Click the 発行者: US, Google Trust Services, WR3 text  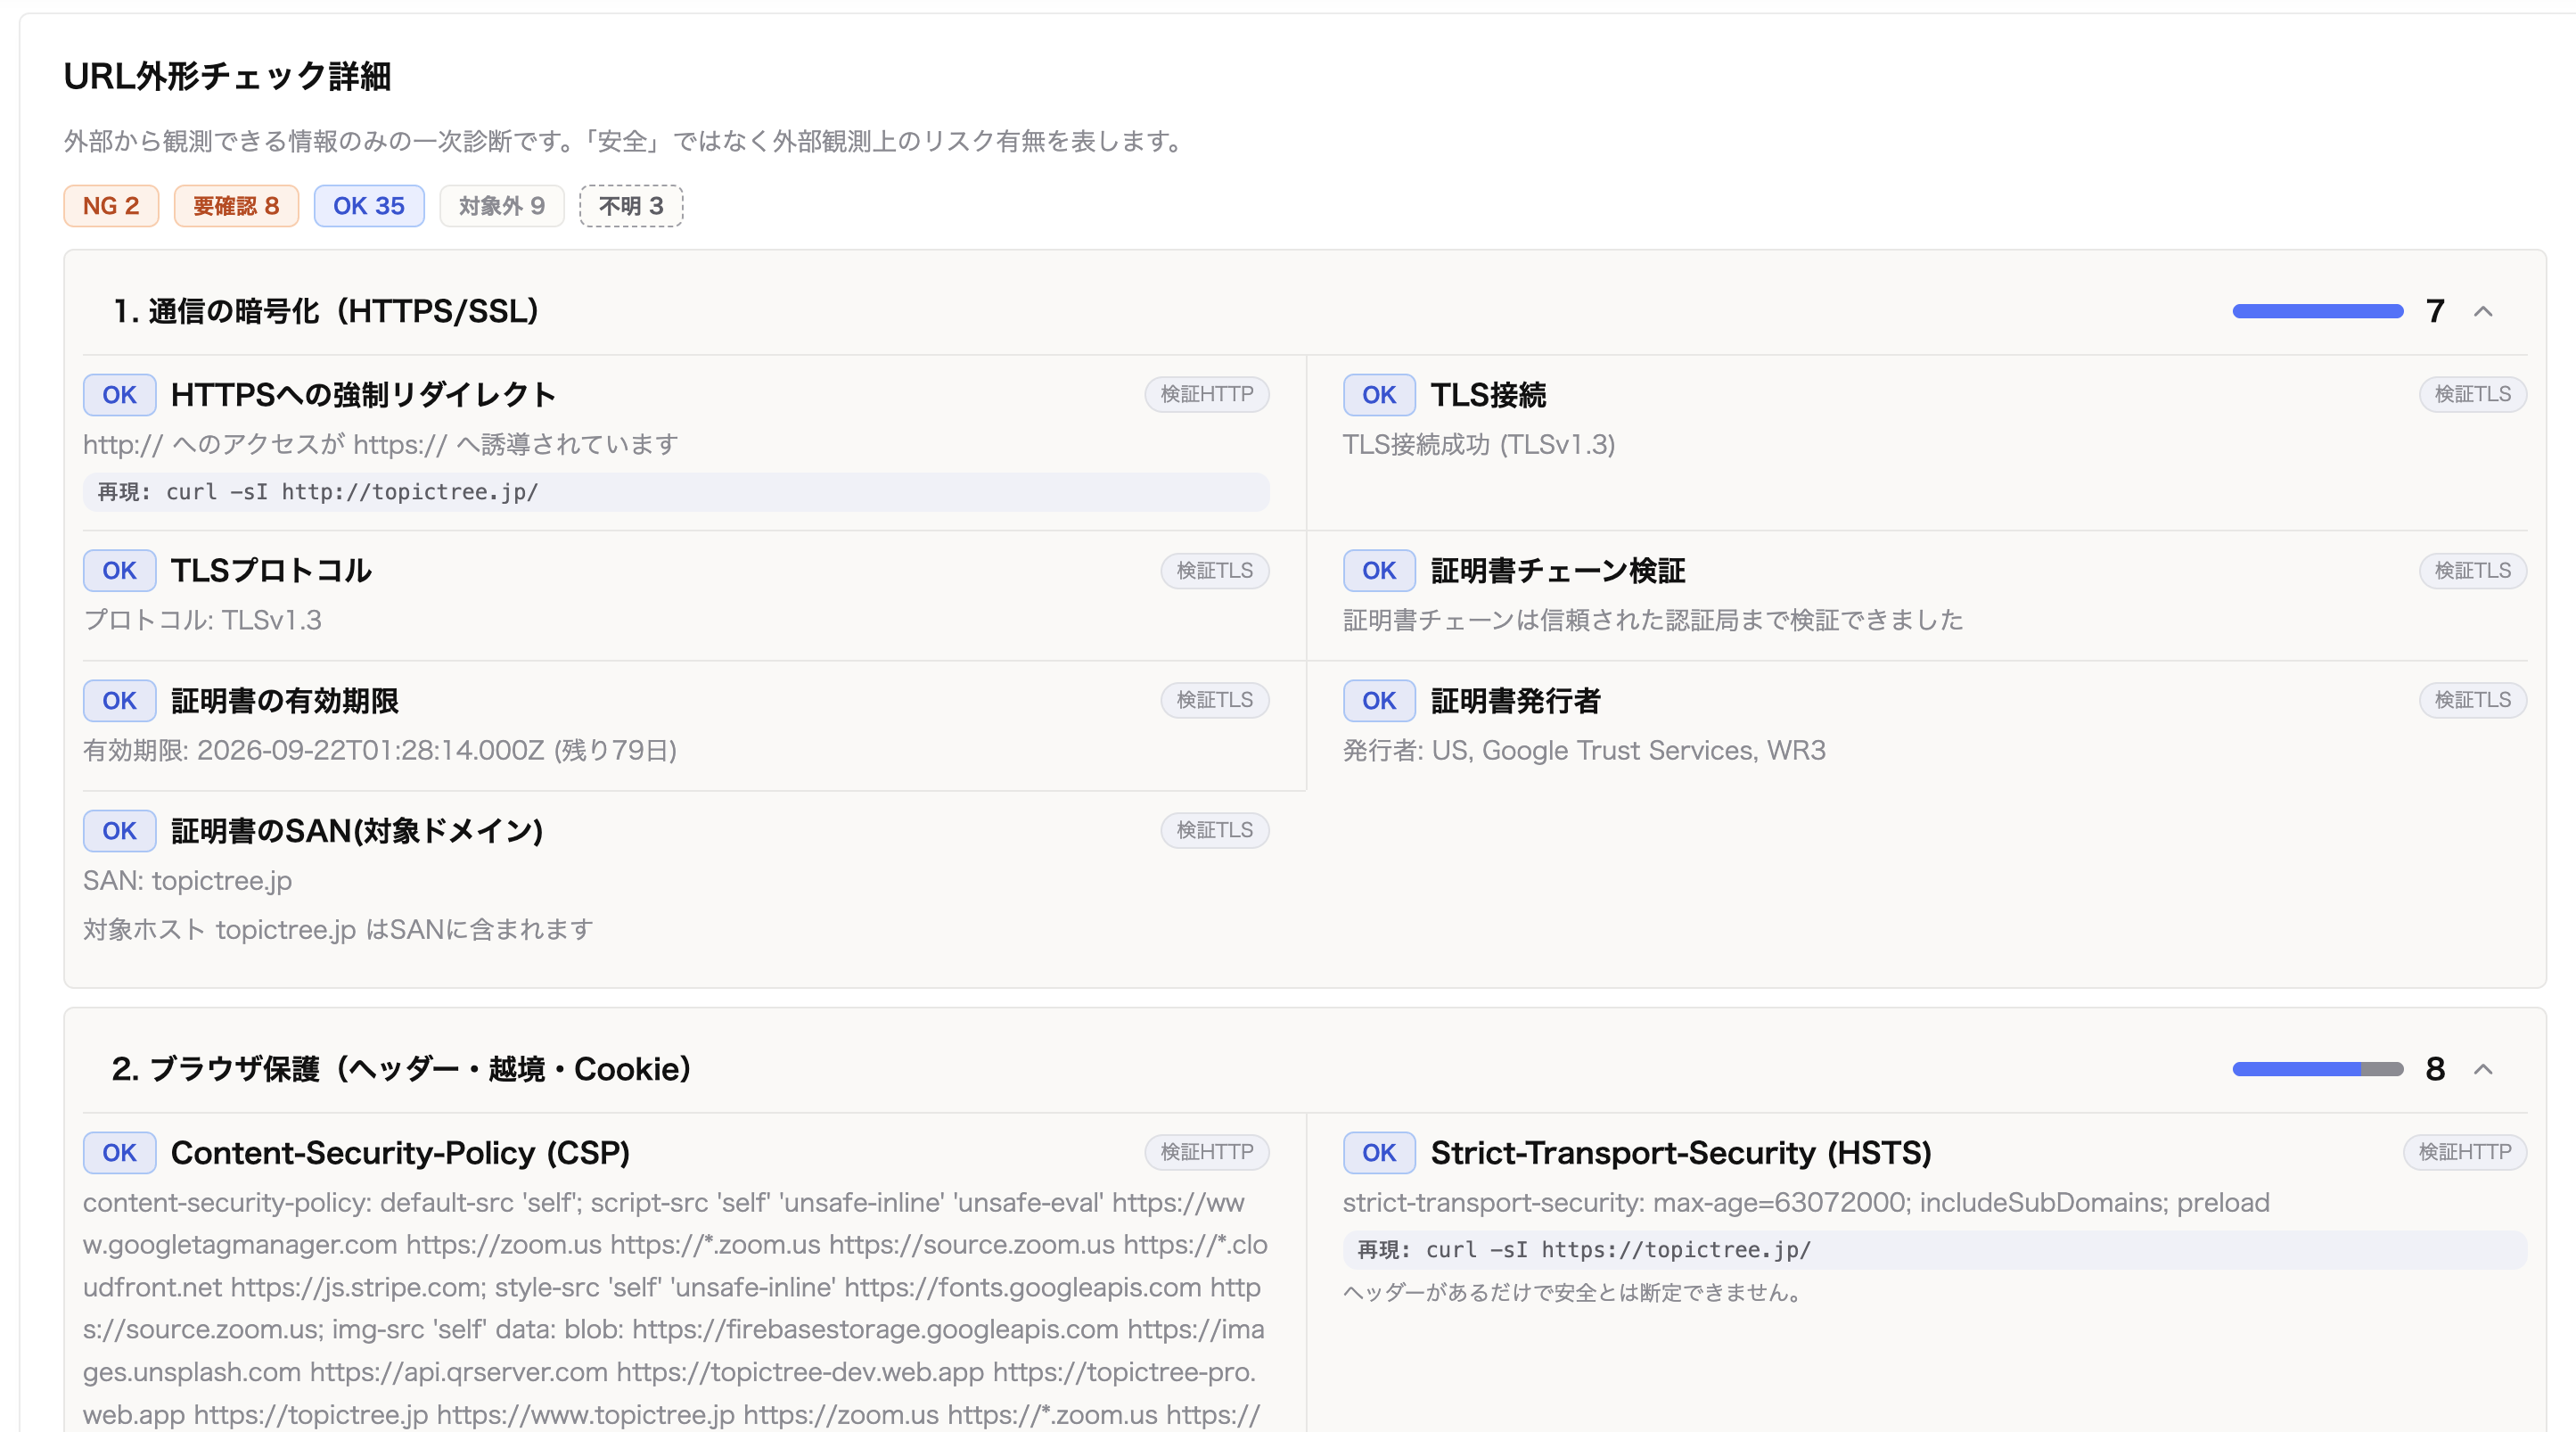pyautogui.click(x=1584, y=751)
